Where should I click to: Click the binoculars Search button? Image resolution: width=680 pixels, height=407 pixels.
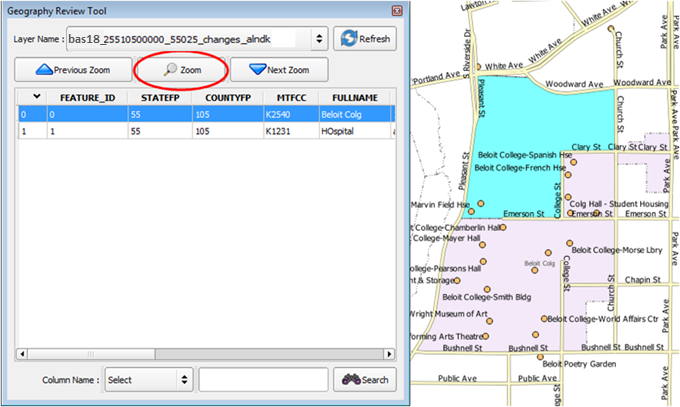coord(364,380)
